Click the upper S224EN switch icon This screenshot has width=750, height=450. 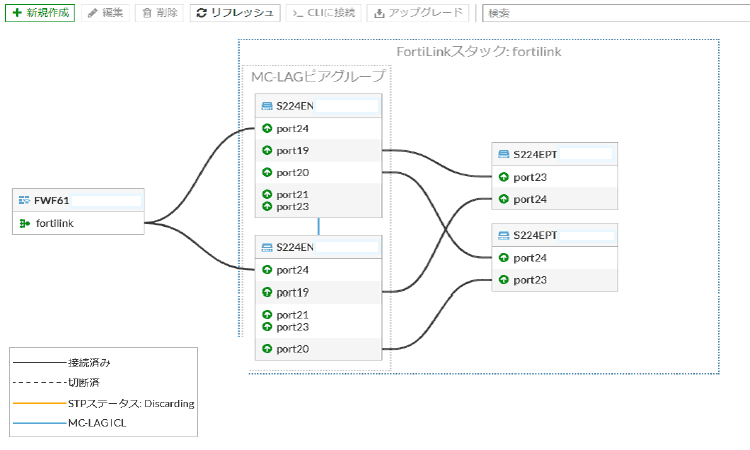tap(267, 106)
